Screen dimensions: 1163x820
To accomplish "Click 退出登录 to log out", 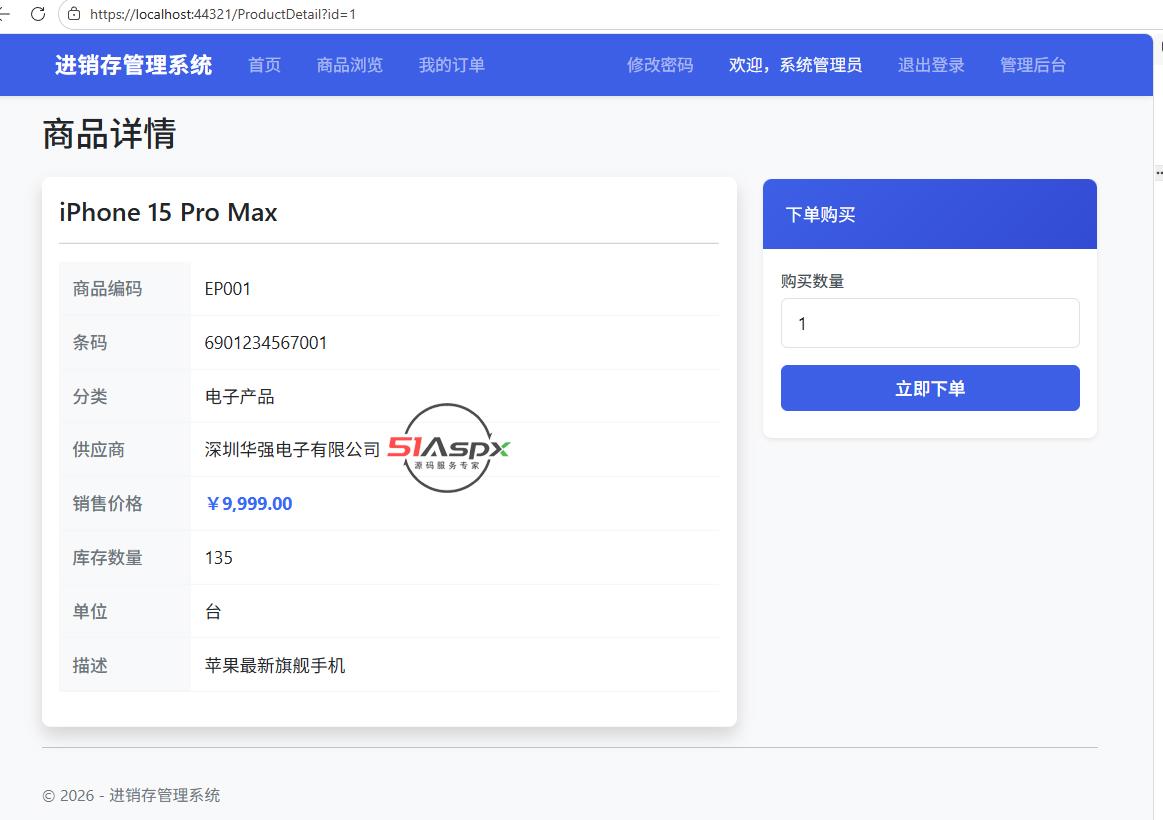I will pyautogui.click(x=931, y=65).
